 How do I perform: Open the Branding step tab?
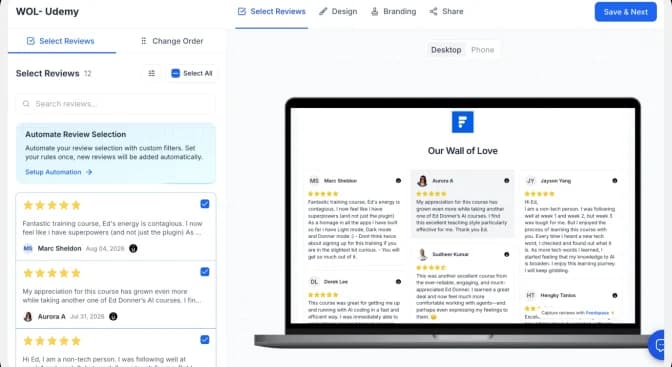point(393,12)
